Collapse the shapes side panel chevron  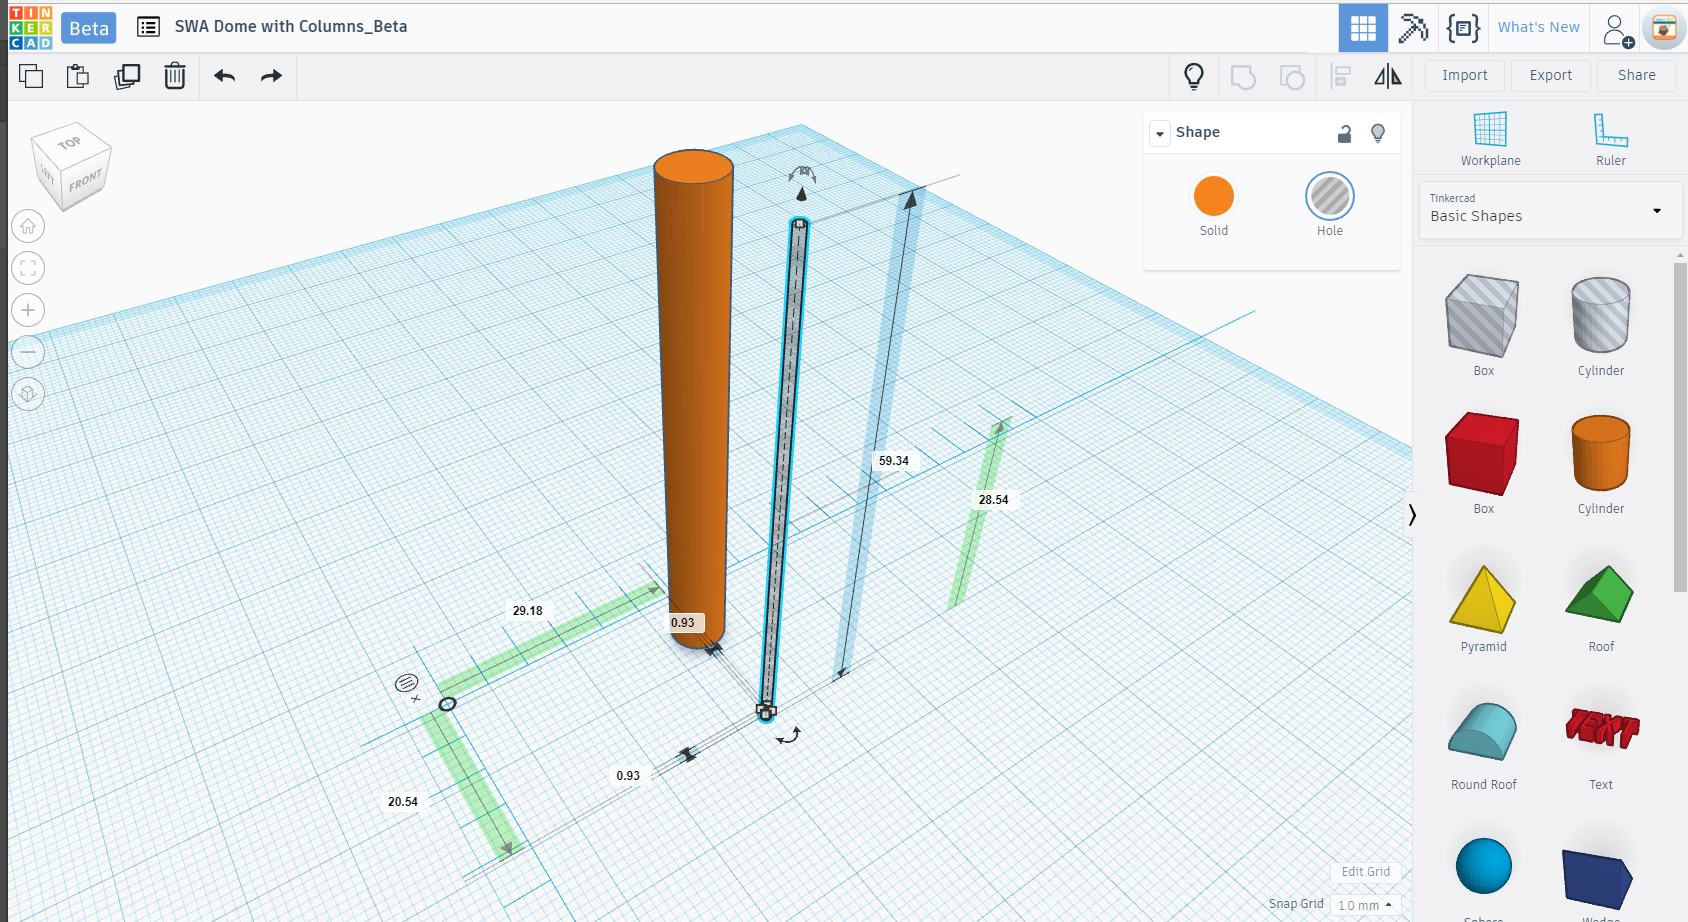[1412, 515]
